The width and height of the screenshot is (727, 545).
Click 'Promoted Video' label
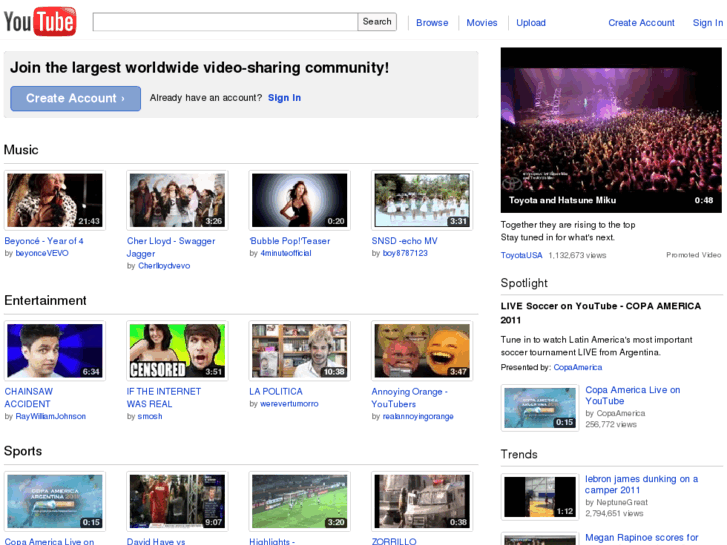(694, 255)
